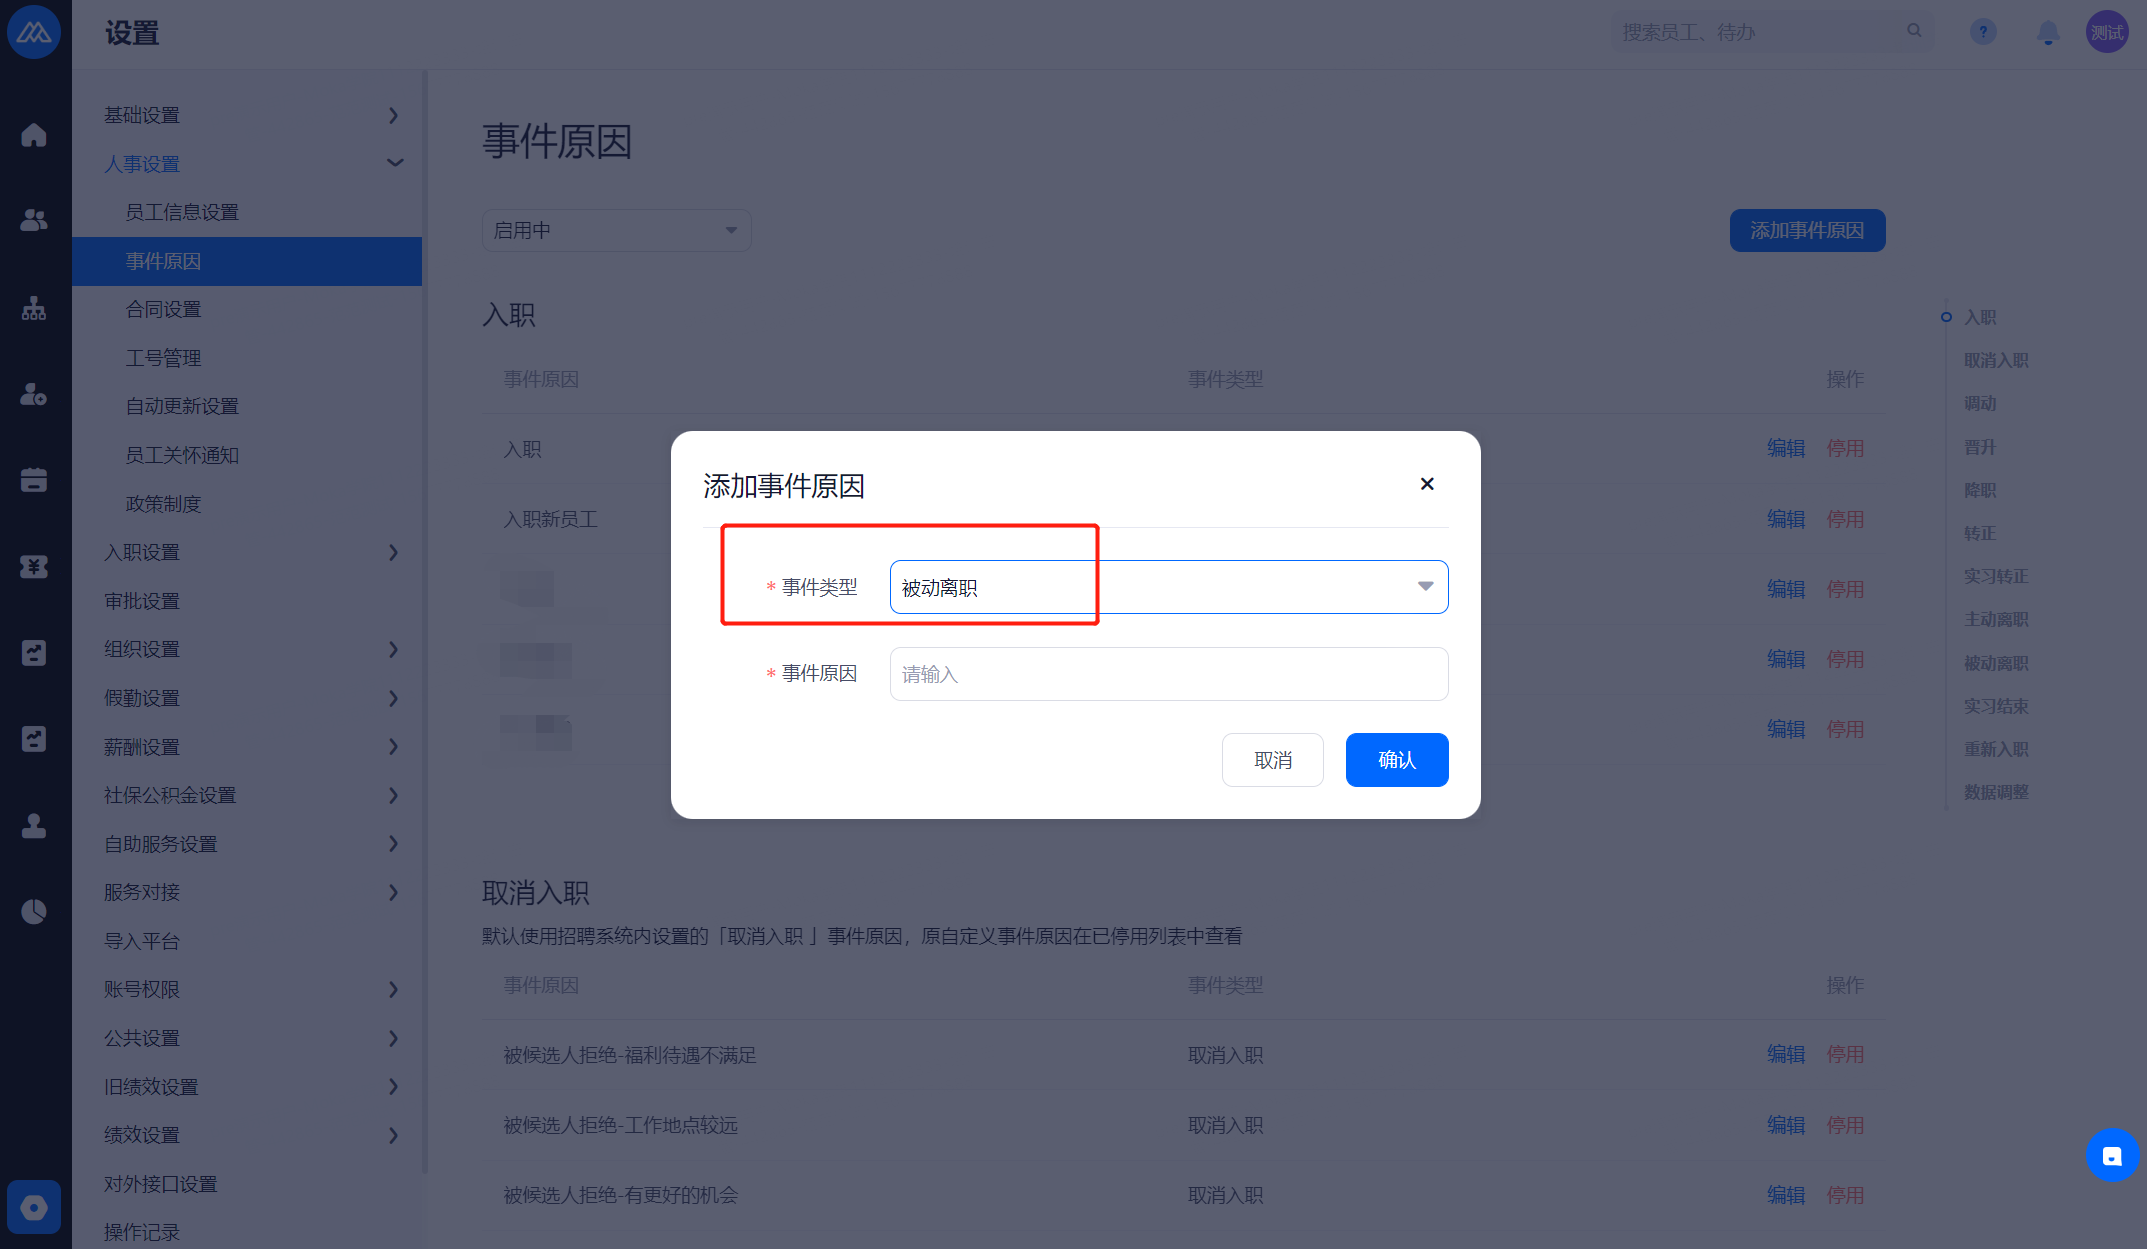
Task: Click the calendar icon in left sidebar
Action: tap(34, 480)
